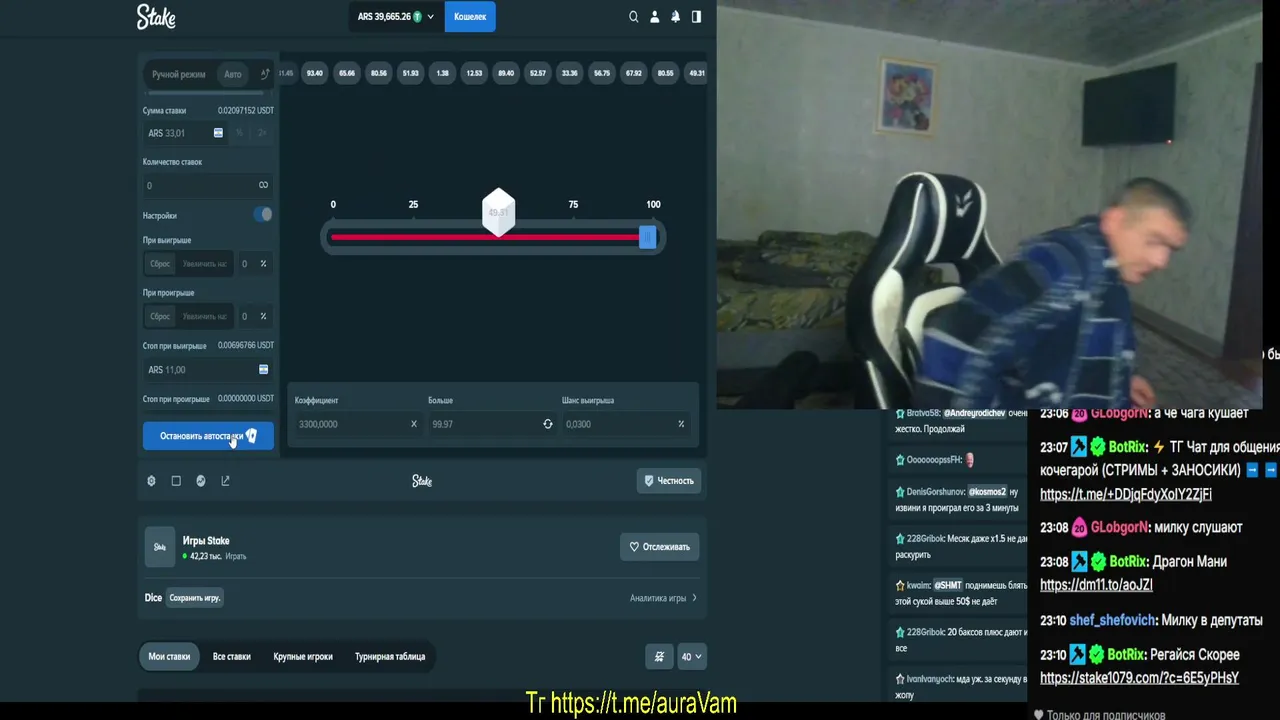
Task: Select Увеличить на under При проигрыше
Action: pyautogui.click(x=204, y=316)
